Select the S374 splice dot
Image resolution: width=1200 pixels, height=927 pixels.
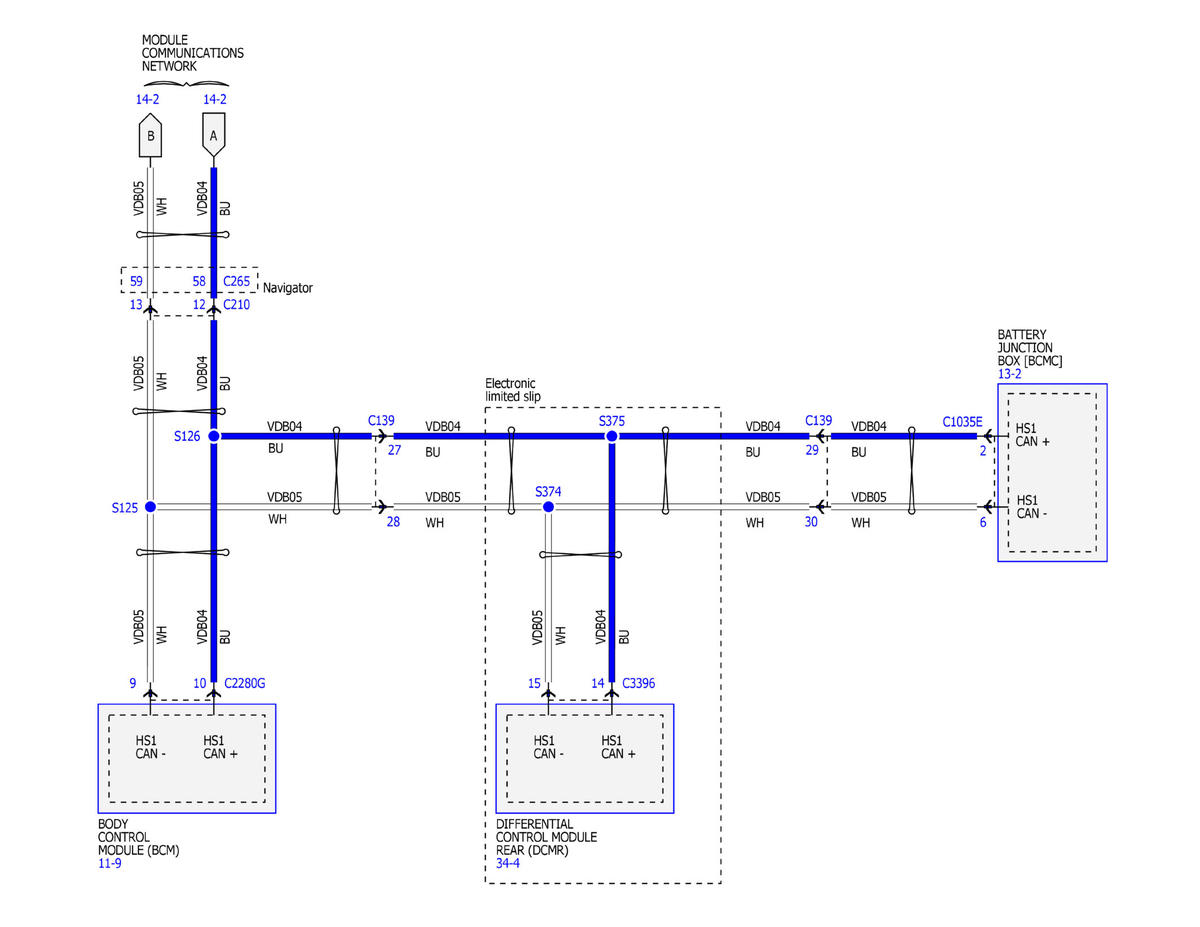pyautogui.click(x=548, y=507)
